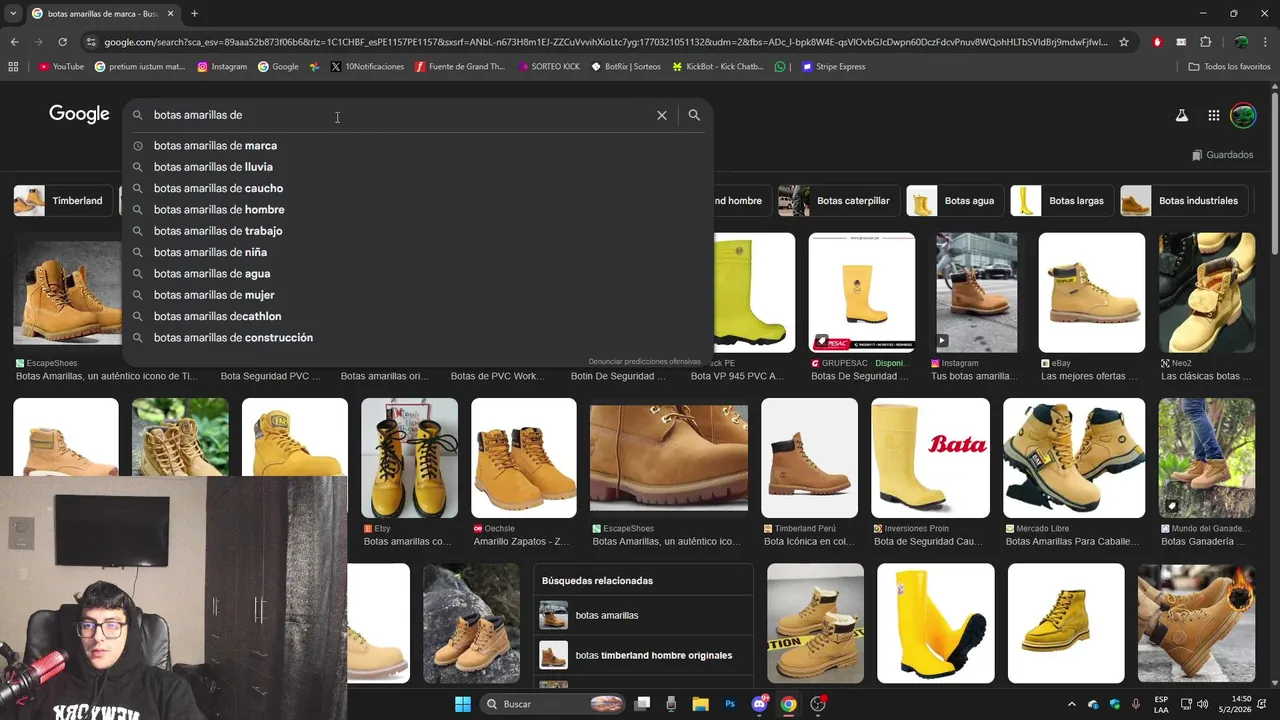Open the Chrome extensions puzzle icon

coord(1206,42)
